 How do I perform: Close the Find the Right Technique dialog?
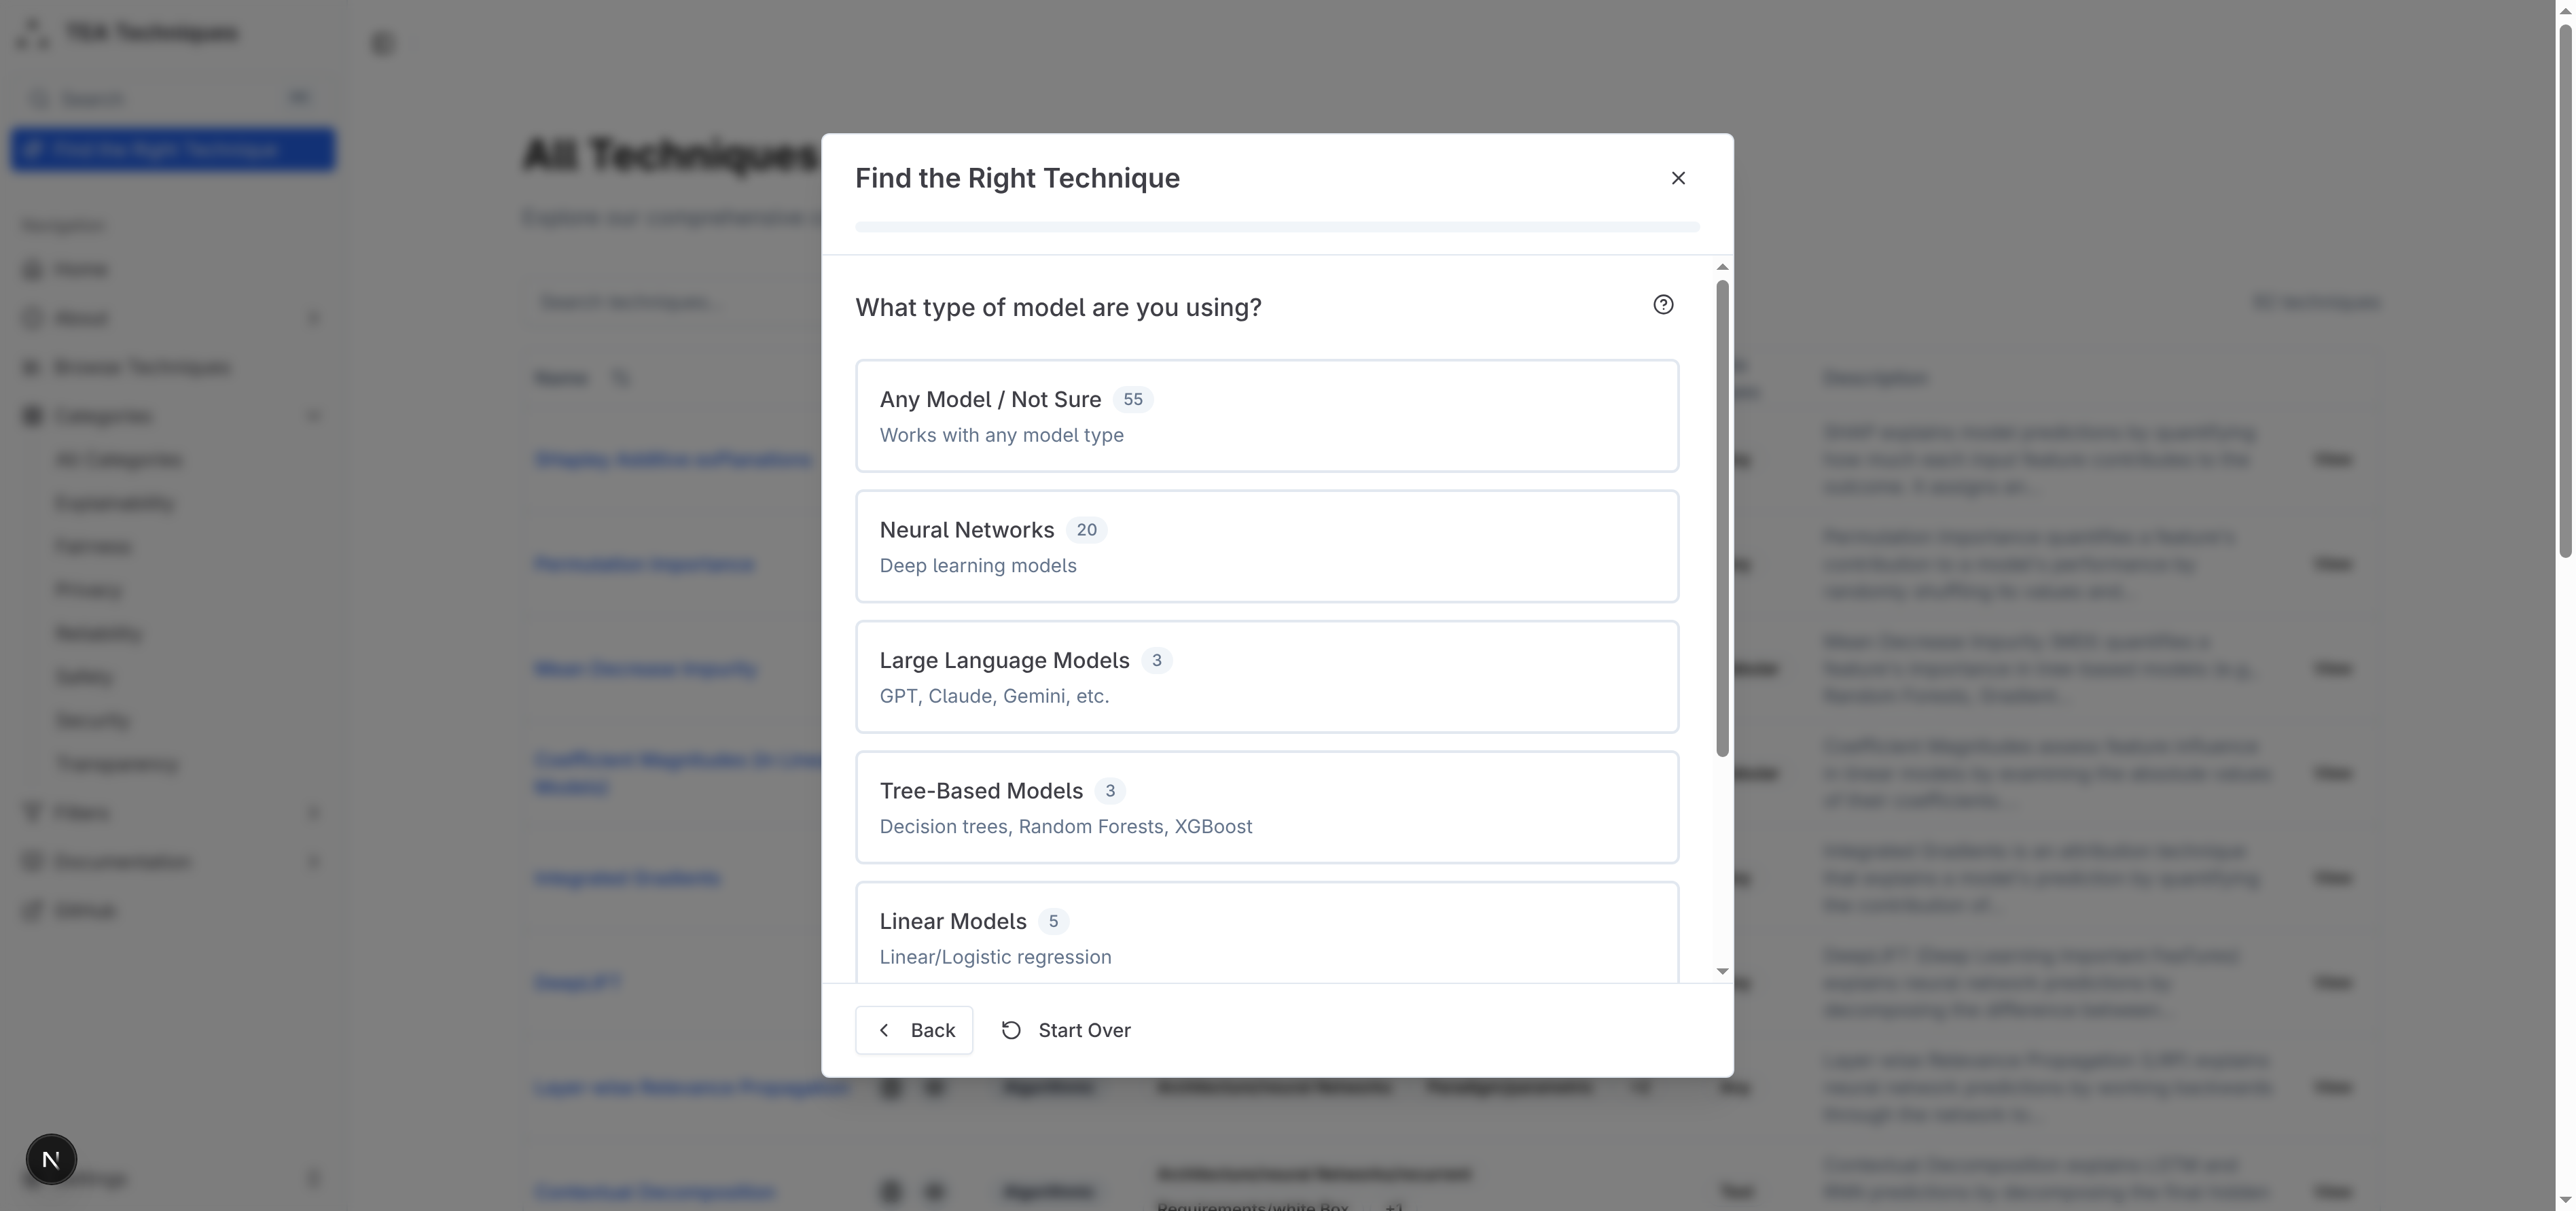[1677, 178]
